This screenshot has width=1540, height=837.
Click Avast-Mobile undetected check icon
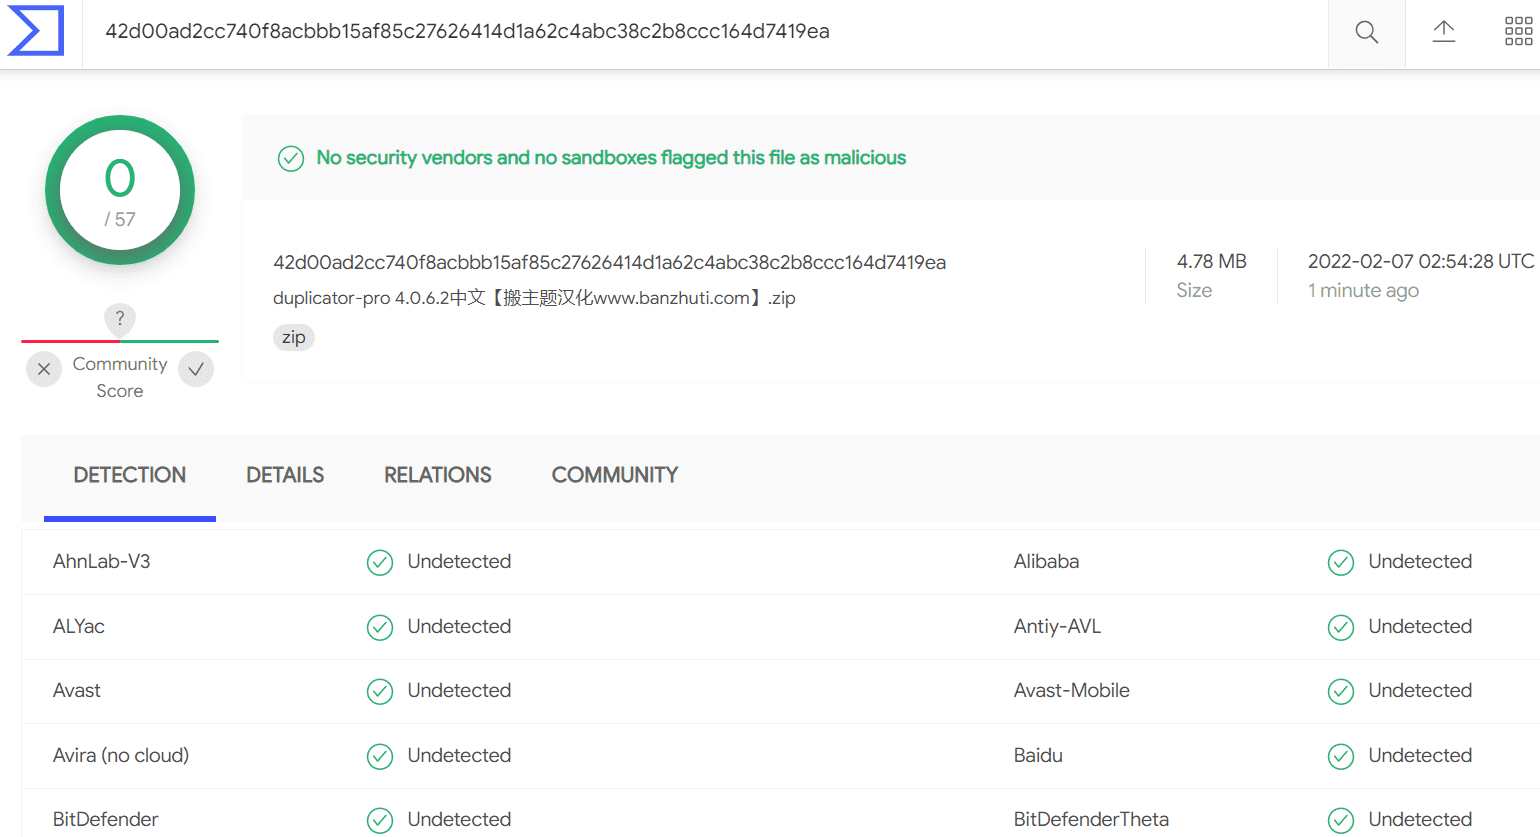1341,692
